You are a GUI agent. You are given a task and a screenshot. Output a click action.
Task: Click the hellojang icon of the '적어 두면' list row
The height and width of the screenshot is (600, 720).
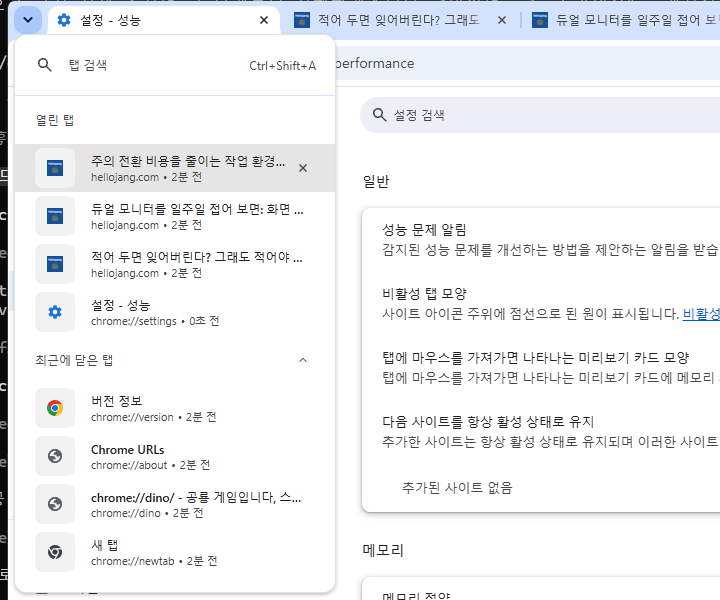point(55,264)
